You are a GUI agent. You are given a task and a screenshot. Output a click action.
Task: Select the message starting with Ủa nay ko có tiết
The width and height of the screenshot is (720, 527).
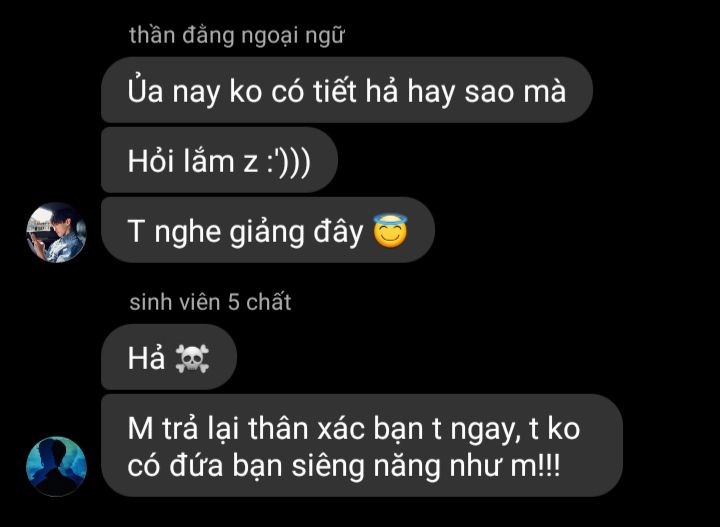(347, 90)
